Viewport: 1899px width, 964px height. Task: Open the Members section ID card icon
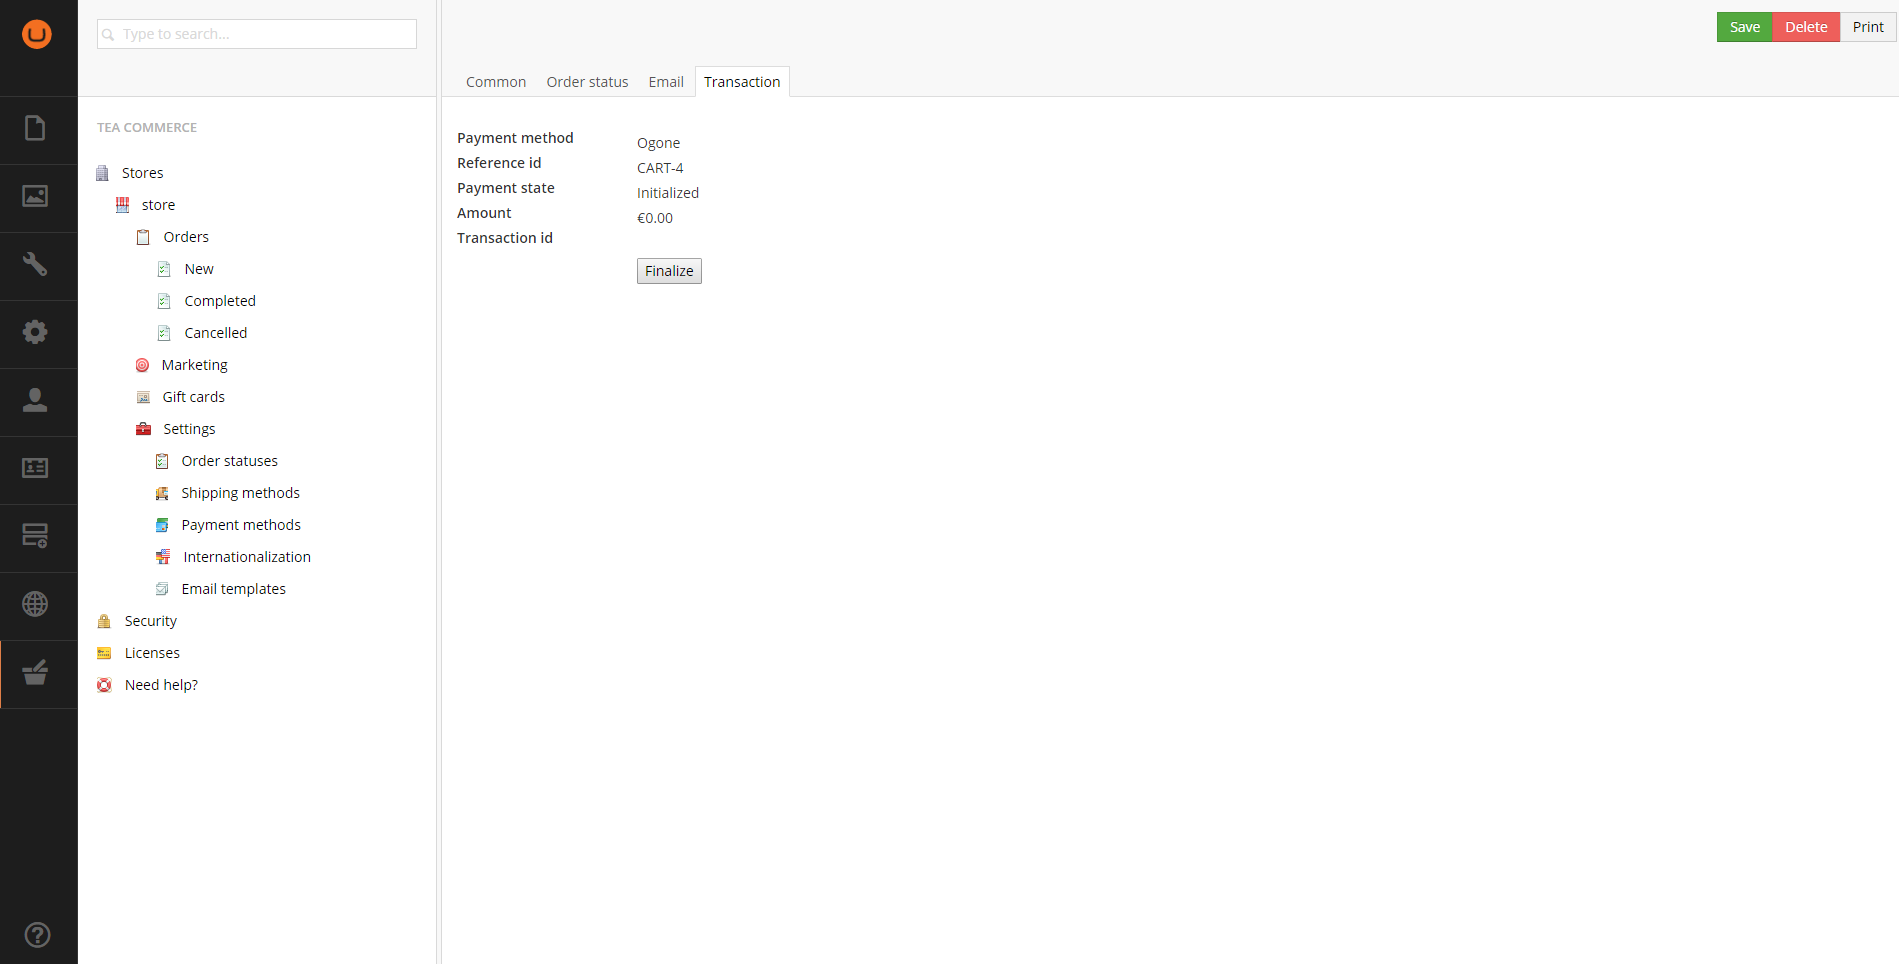[35, 468]
